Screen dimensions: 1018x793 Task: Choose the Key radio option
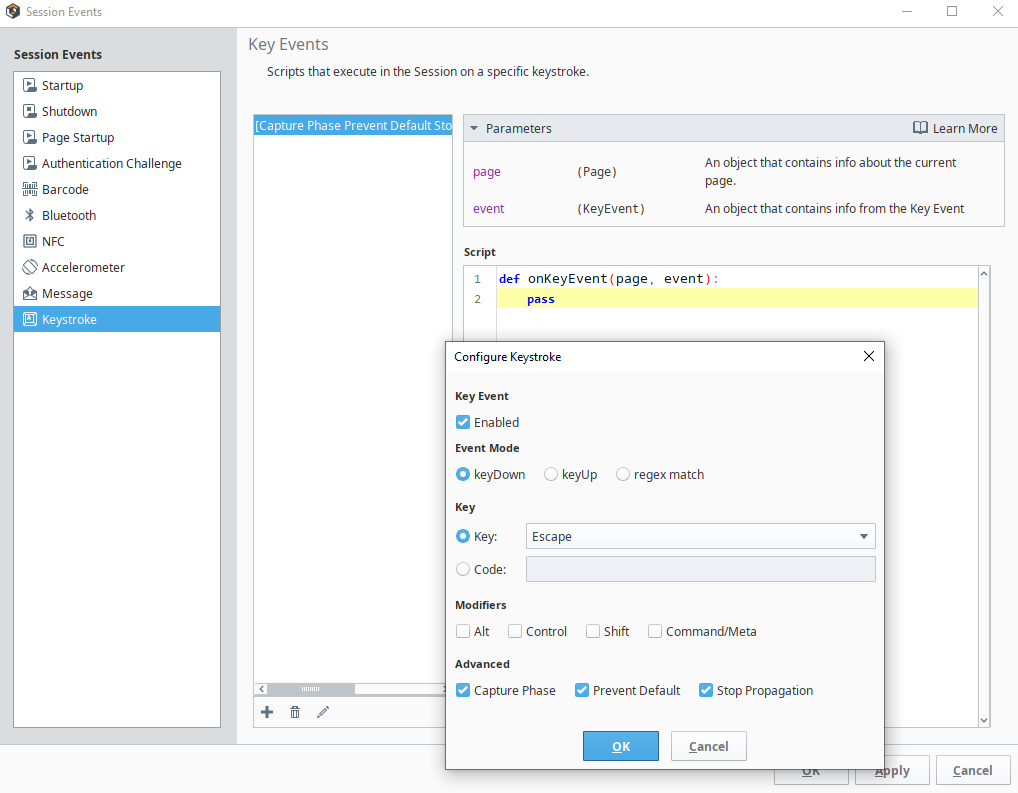pyautogui.click(x=463, y=536)
